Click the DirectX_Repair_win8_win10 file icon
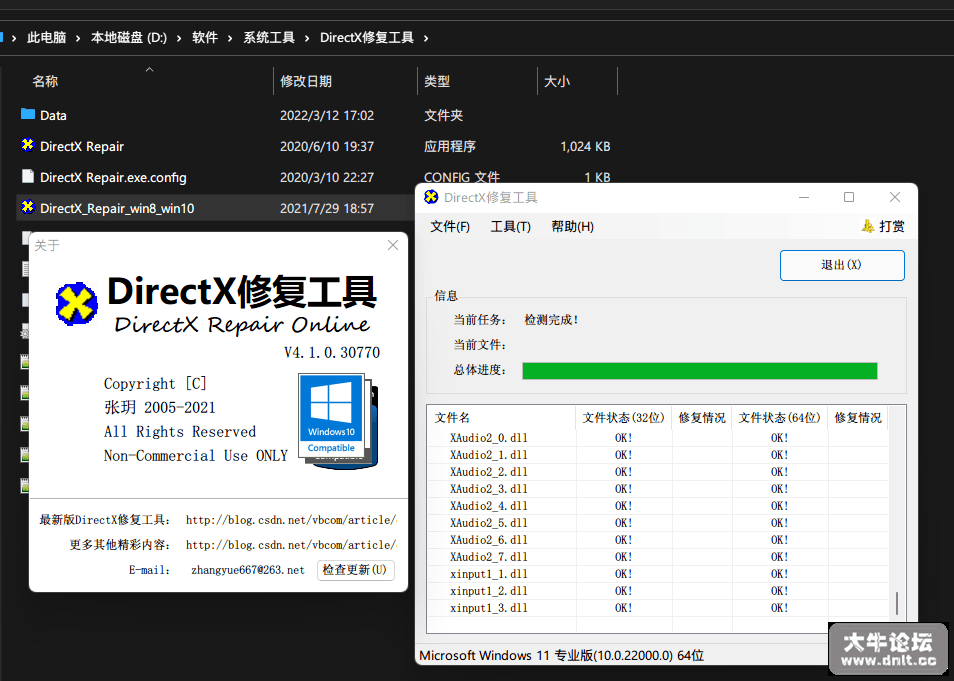Screen dimensions: 954x681 pos(27,208)
